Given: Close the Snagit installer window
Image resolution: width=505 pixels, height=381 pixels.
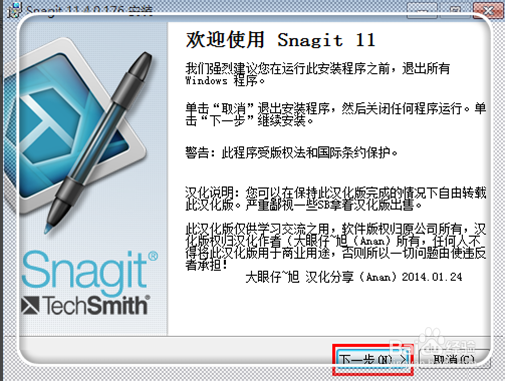Looking at the screenshot, I should pos(488,10).
